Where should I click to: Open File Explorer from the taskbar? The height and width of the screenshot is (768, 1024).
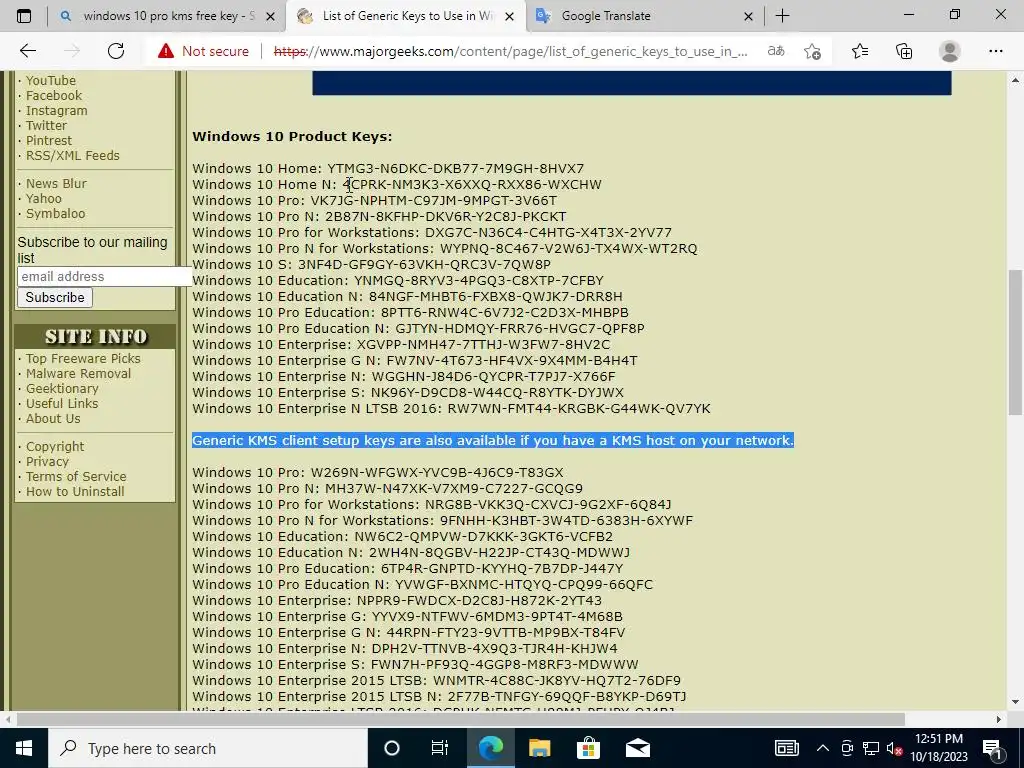point(539,748)
